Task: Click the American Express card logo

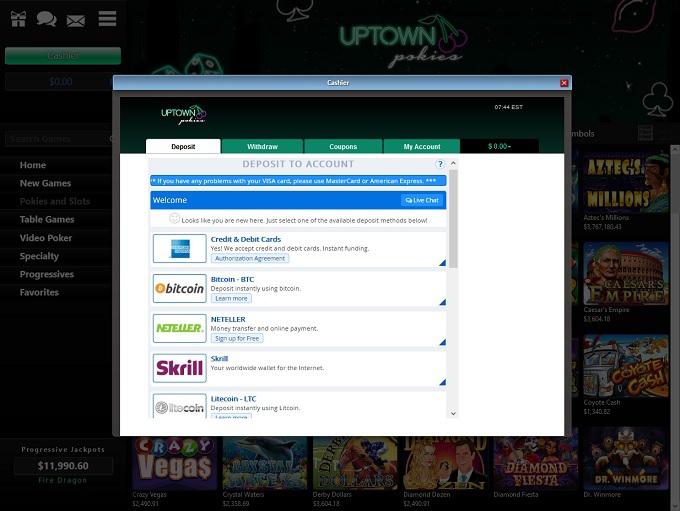Action: click(180, 249)
